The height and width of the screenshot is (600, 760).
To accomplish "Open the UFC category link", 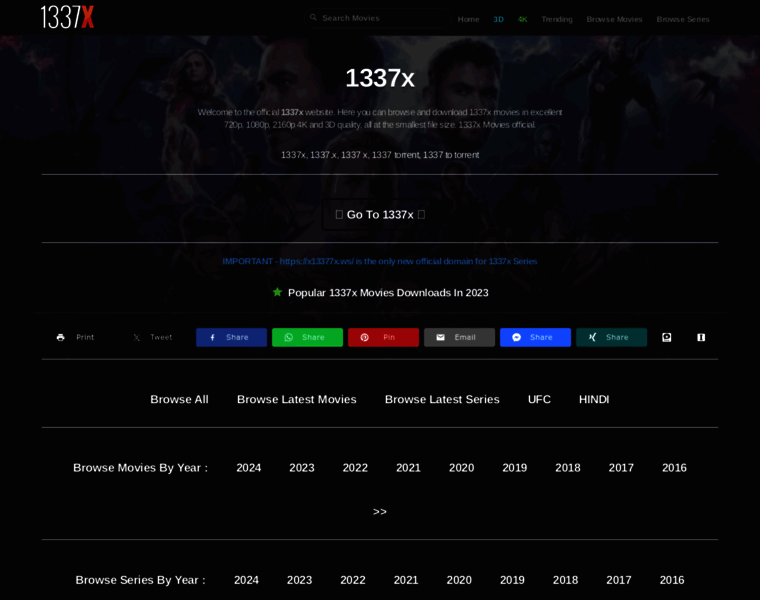I will point(539,399).
